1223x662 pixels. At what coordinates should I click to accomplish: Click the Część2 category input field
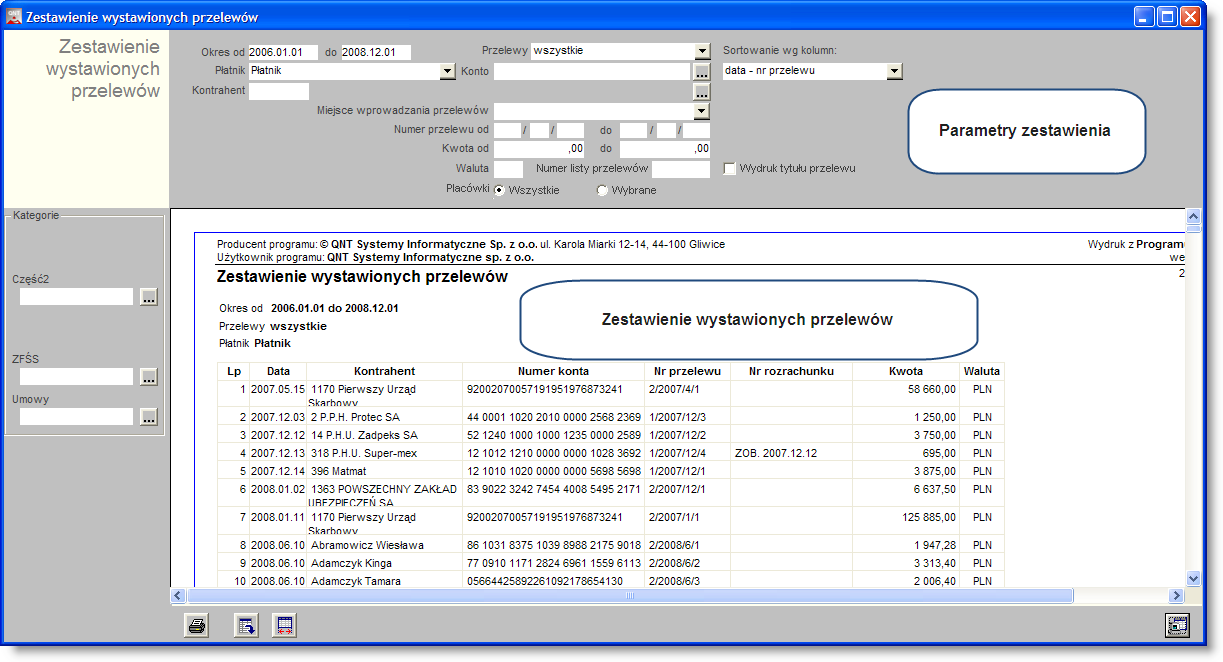tap(77, 297)
